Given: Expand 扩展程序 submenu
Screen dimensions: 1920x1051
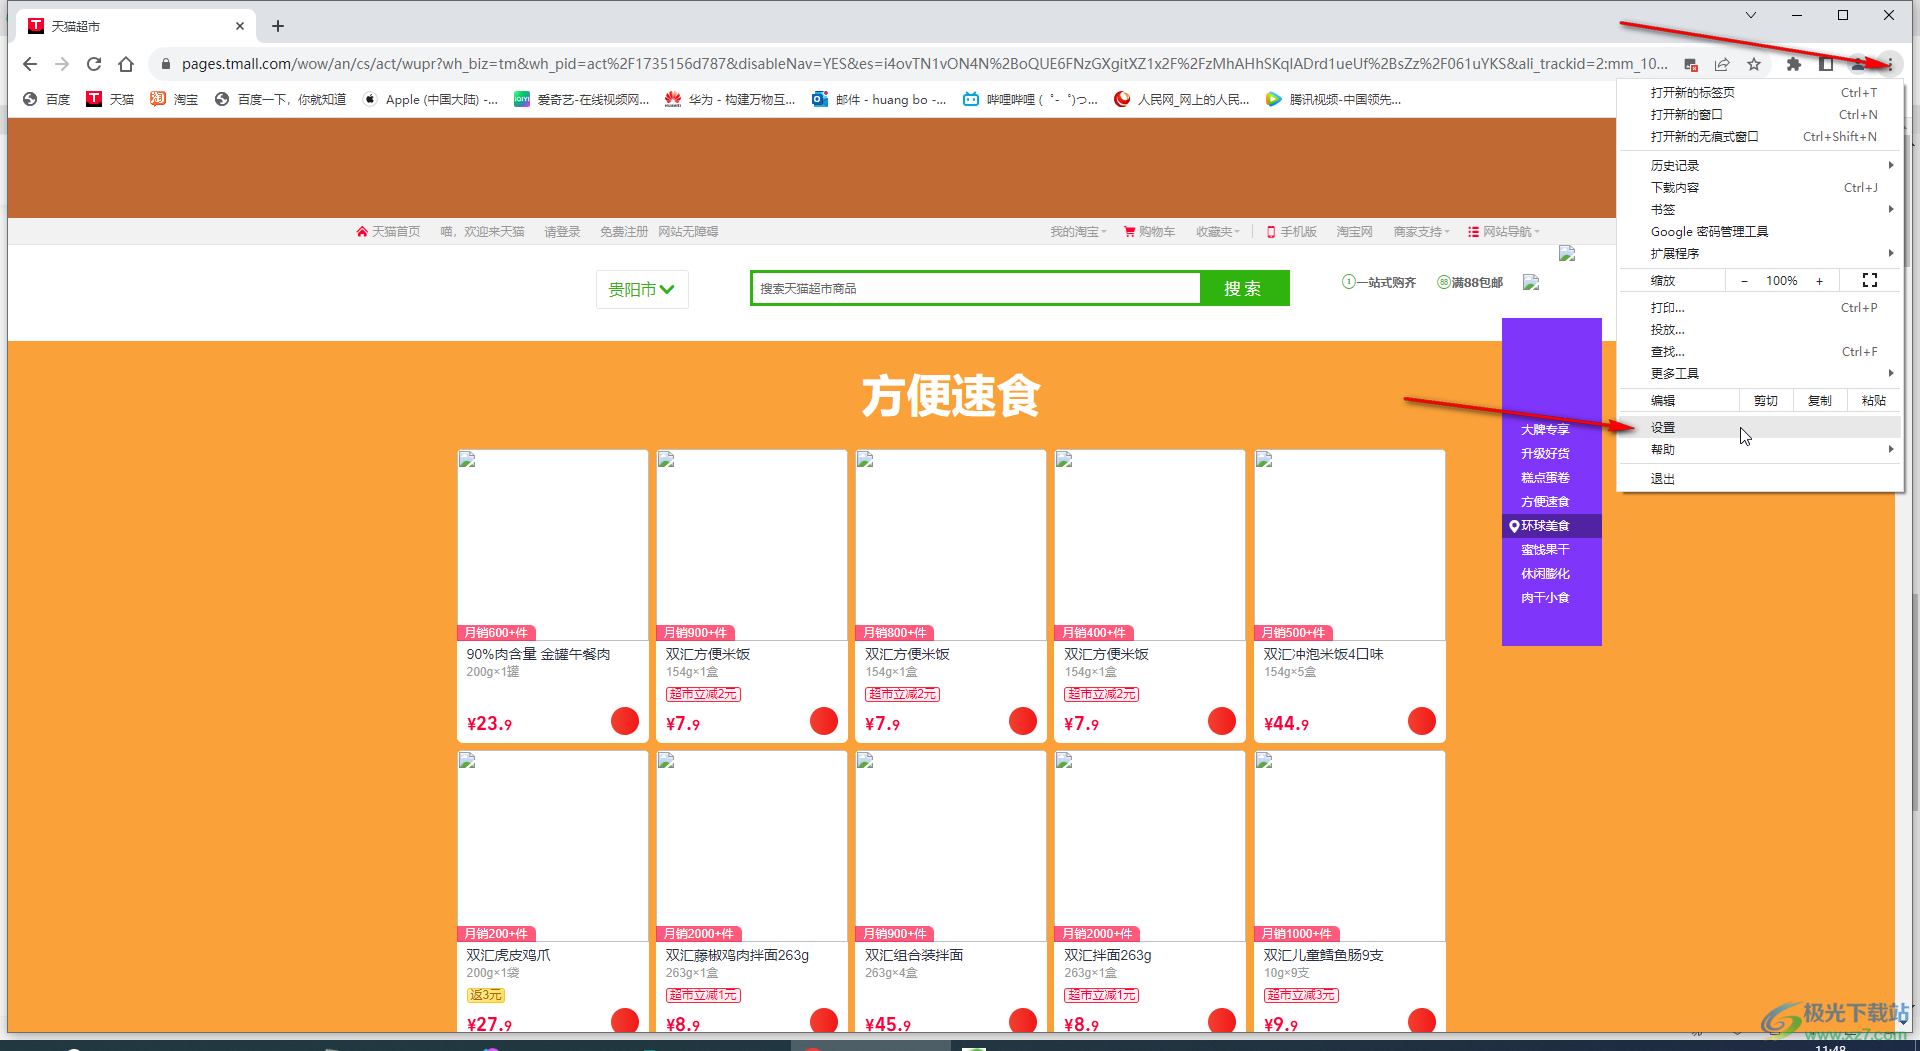Looking at the screenshot, I should pos(1761,253).
